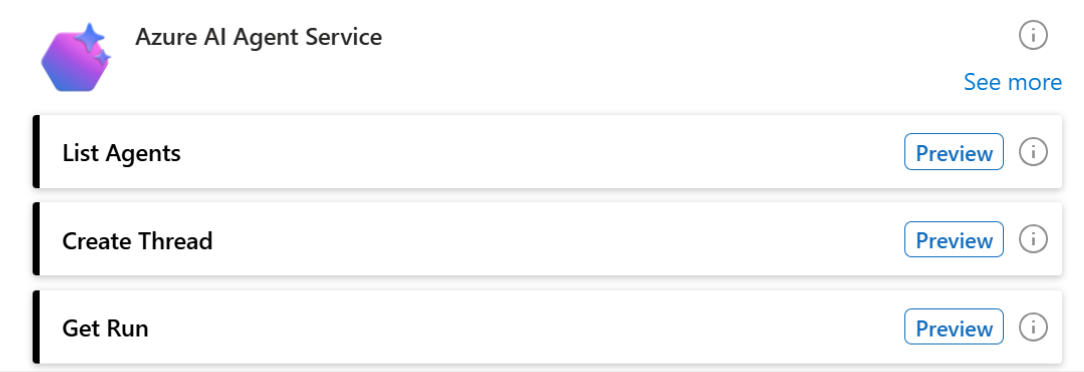Click the Preview badge on Create Thread
Viewport: 1084px width, 372px height.
[954, 239]
